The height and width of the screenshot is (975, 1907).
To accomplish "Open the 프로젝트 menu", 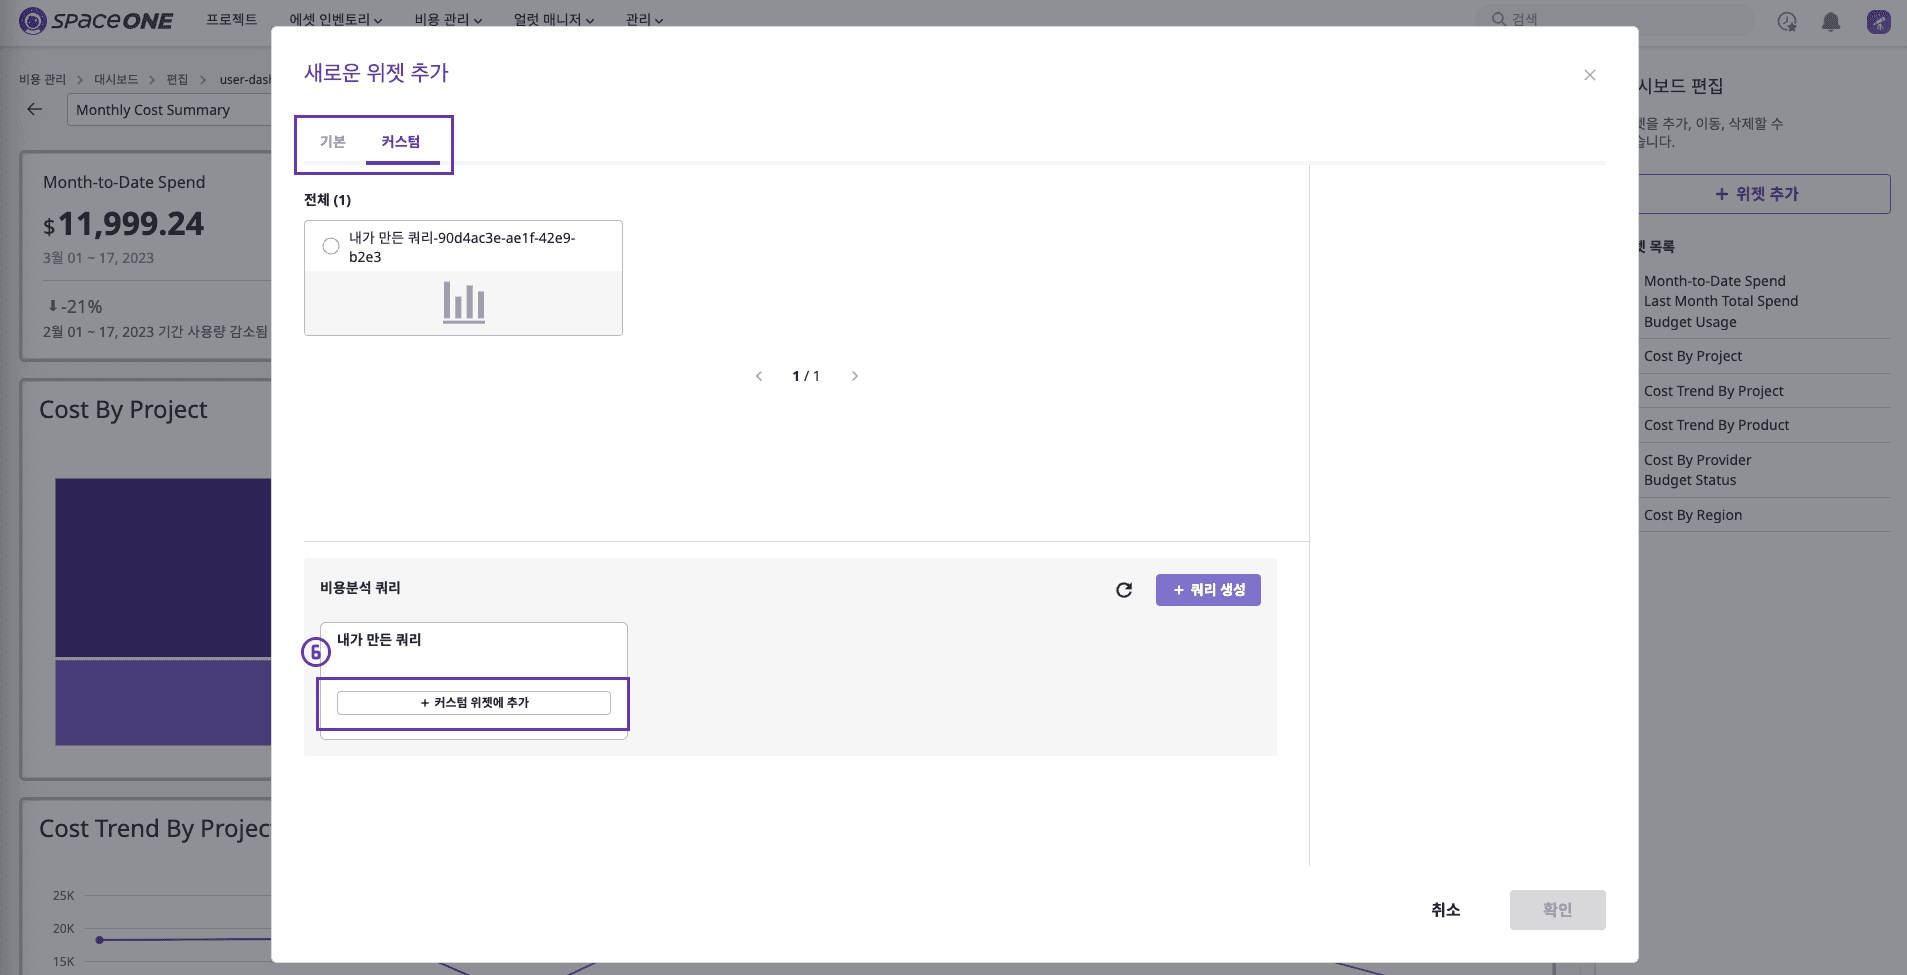I will point(232,19).
